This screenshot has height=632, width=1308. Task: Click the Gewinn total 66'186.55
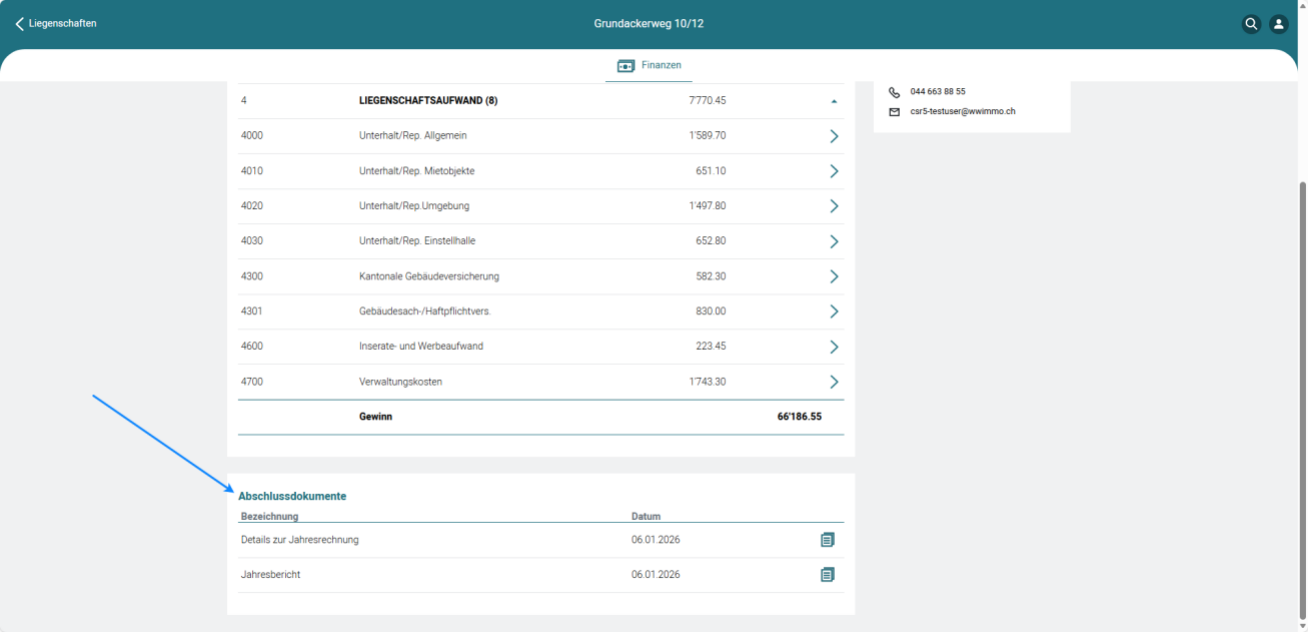coord(799,417)
